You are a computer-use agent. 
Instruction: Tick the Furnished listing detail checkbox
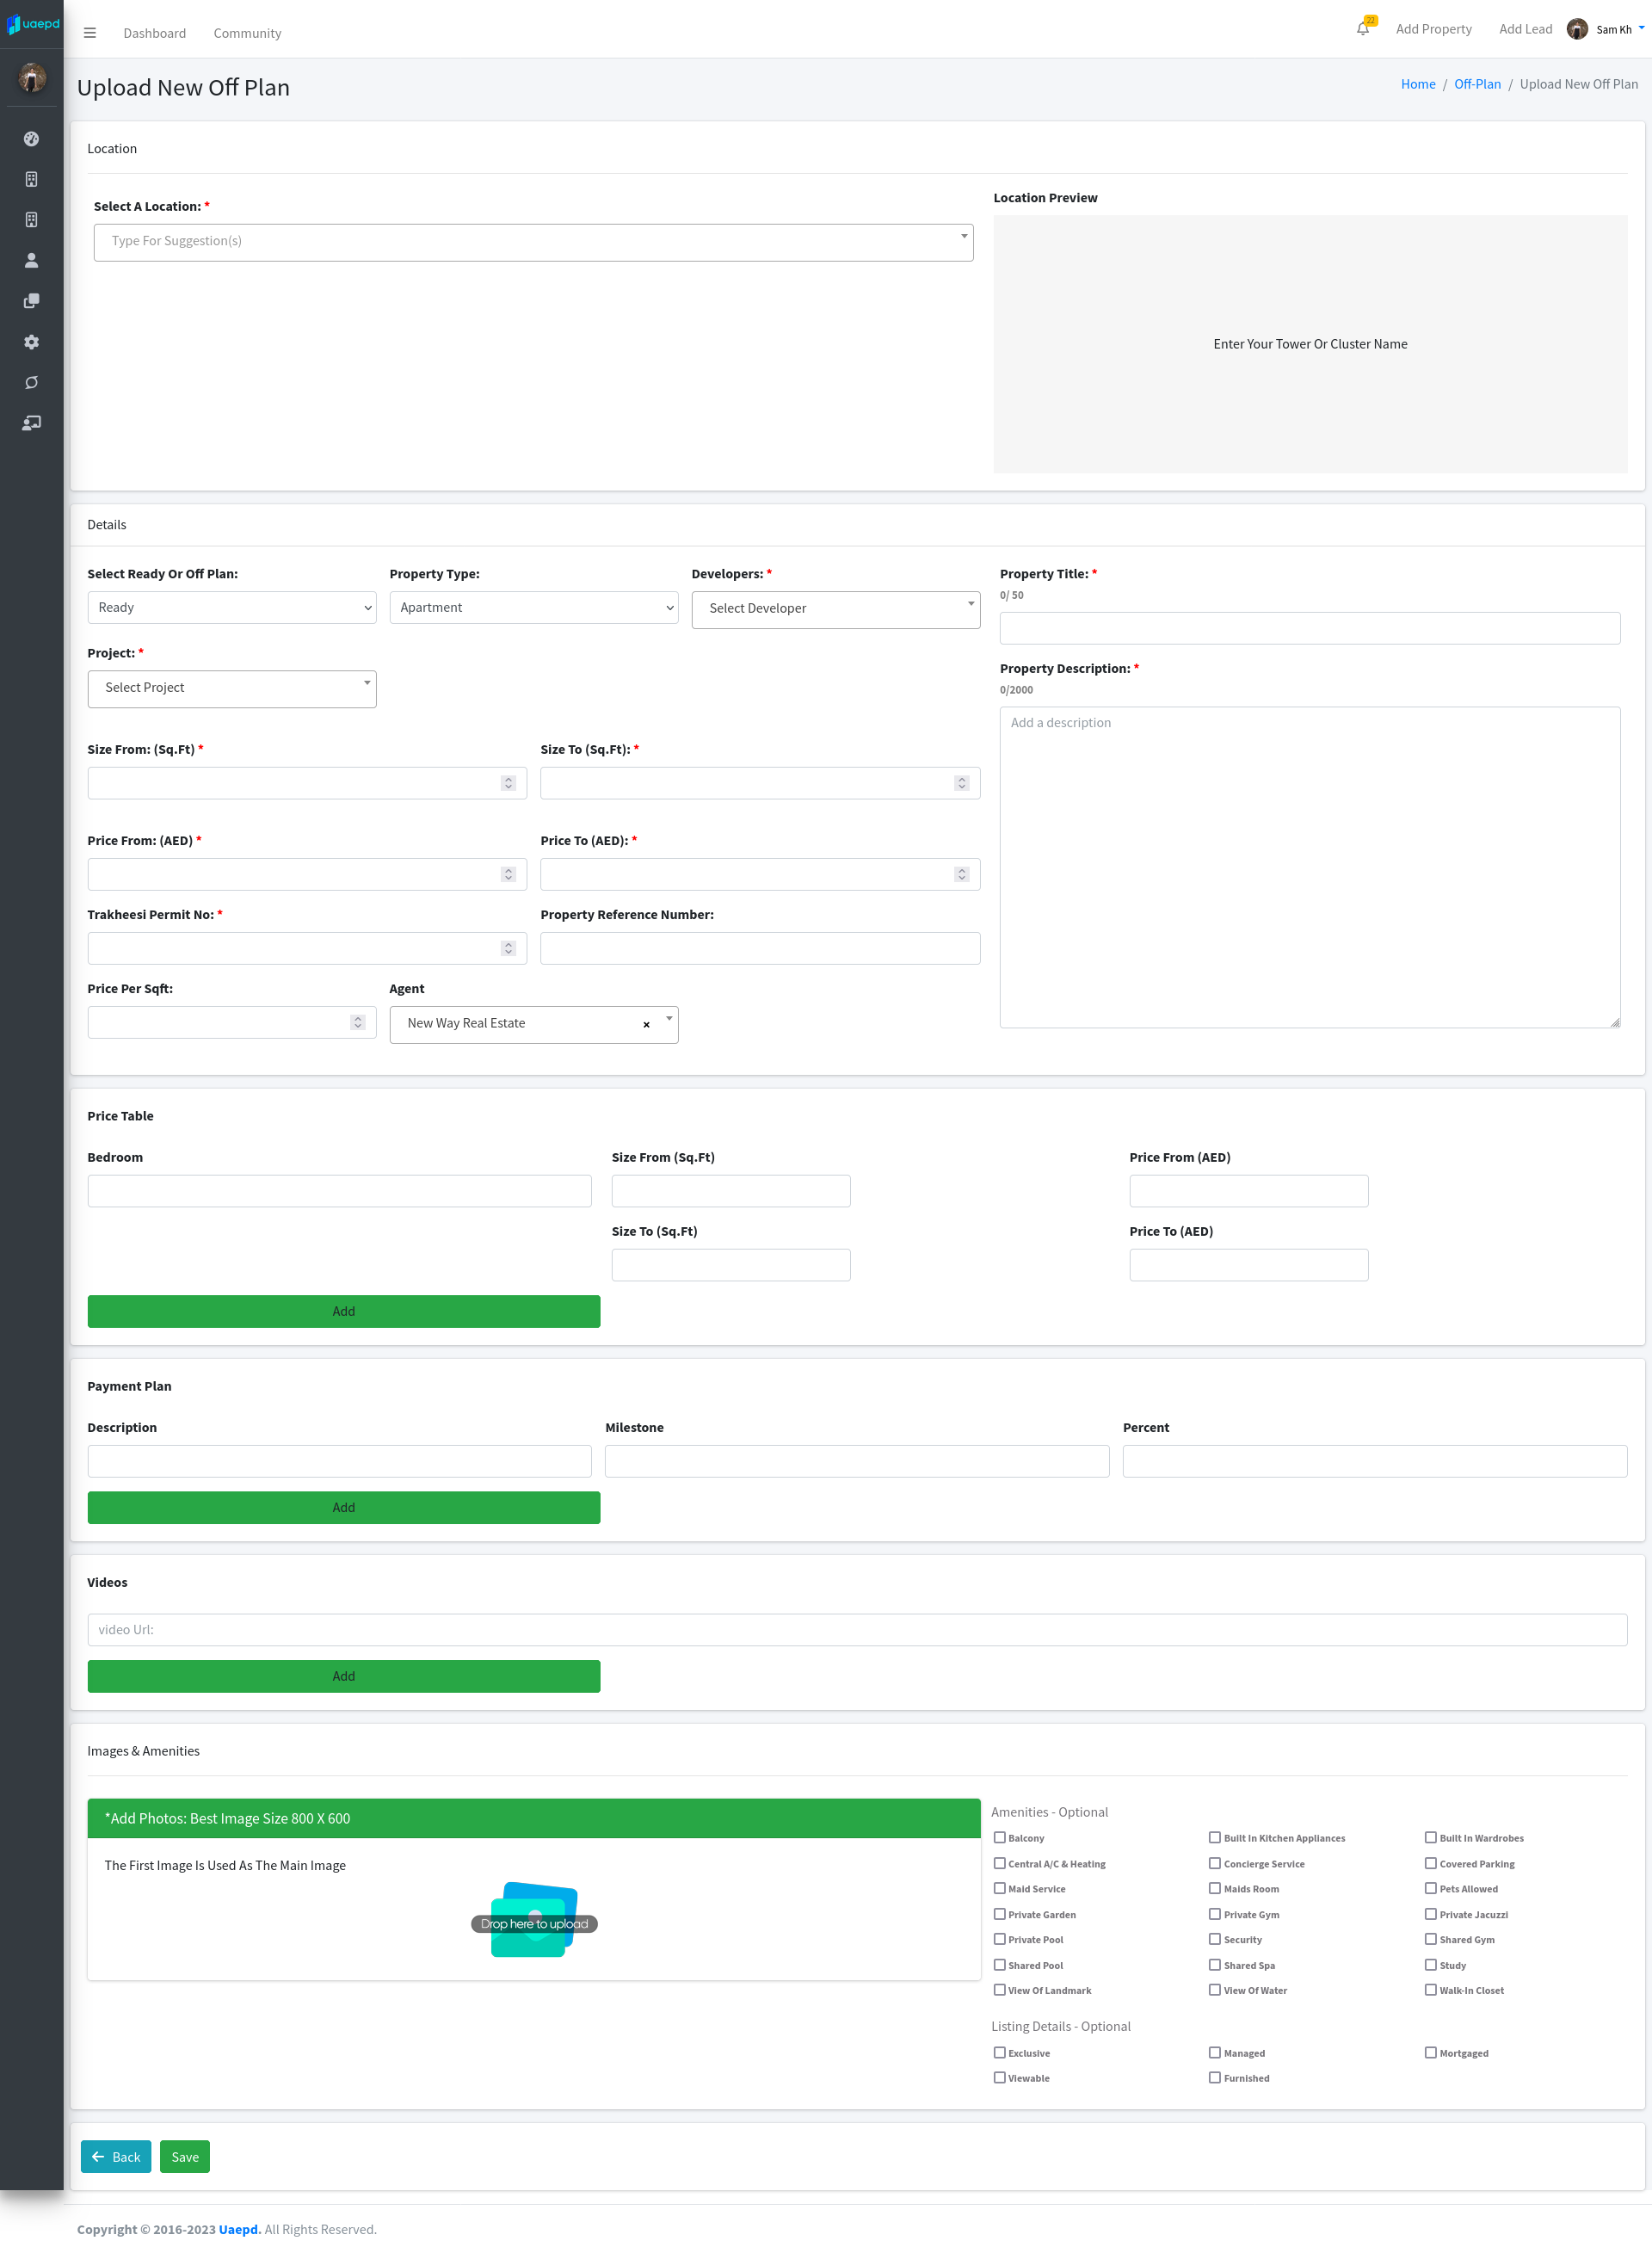pos(1214,2077)
